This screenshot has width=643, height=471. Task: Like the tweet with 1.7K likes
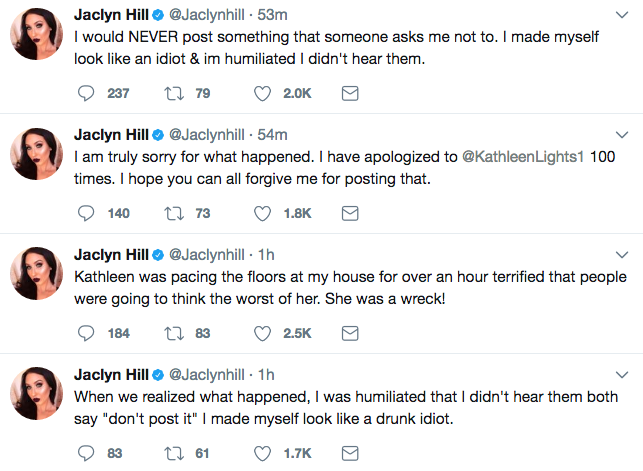(x=262, y=453)
